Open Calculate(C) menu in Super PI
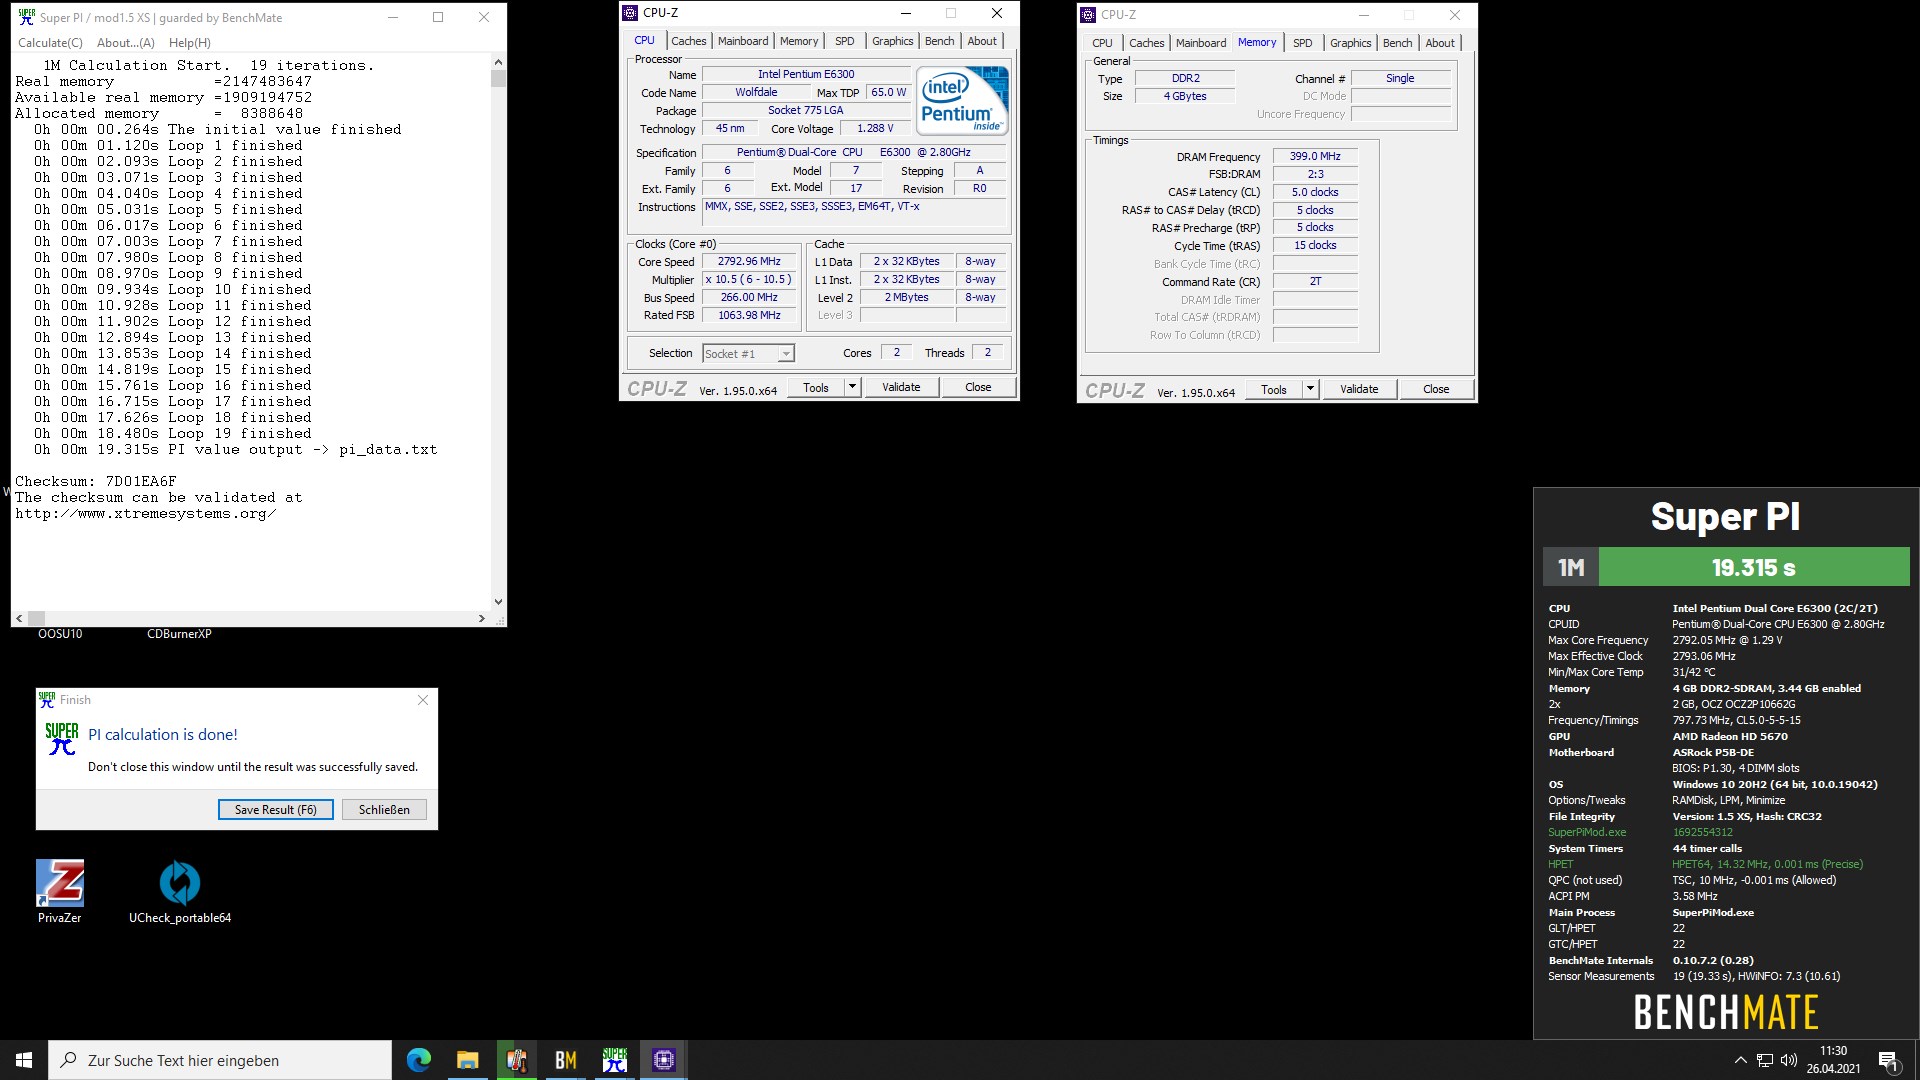1920x1080 pixels. (50, 43)
